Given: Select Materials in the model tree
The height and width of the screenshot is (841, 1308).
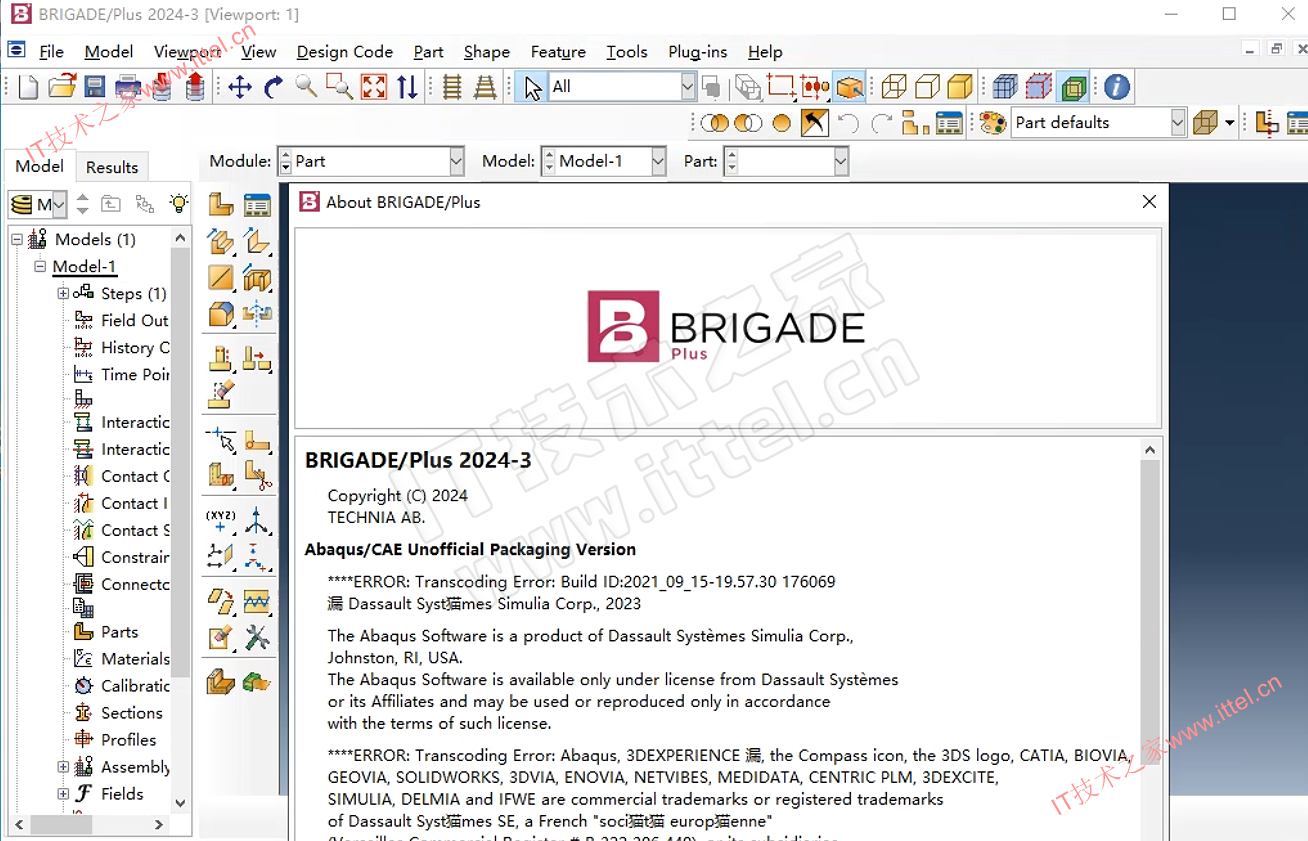Looking at the screenshot, I should point(135,659).
